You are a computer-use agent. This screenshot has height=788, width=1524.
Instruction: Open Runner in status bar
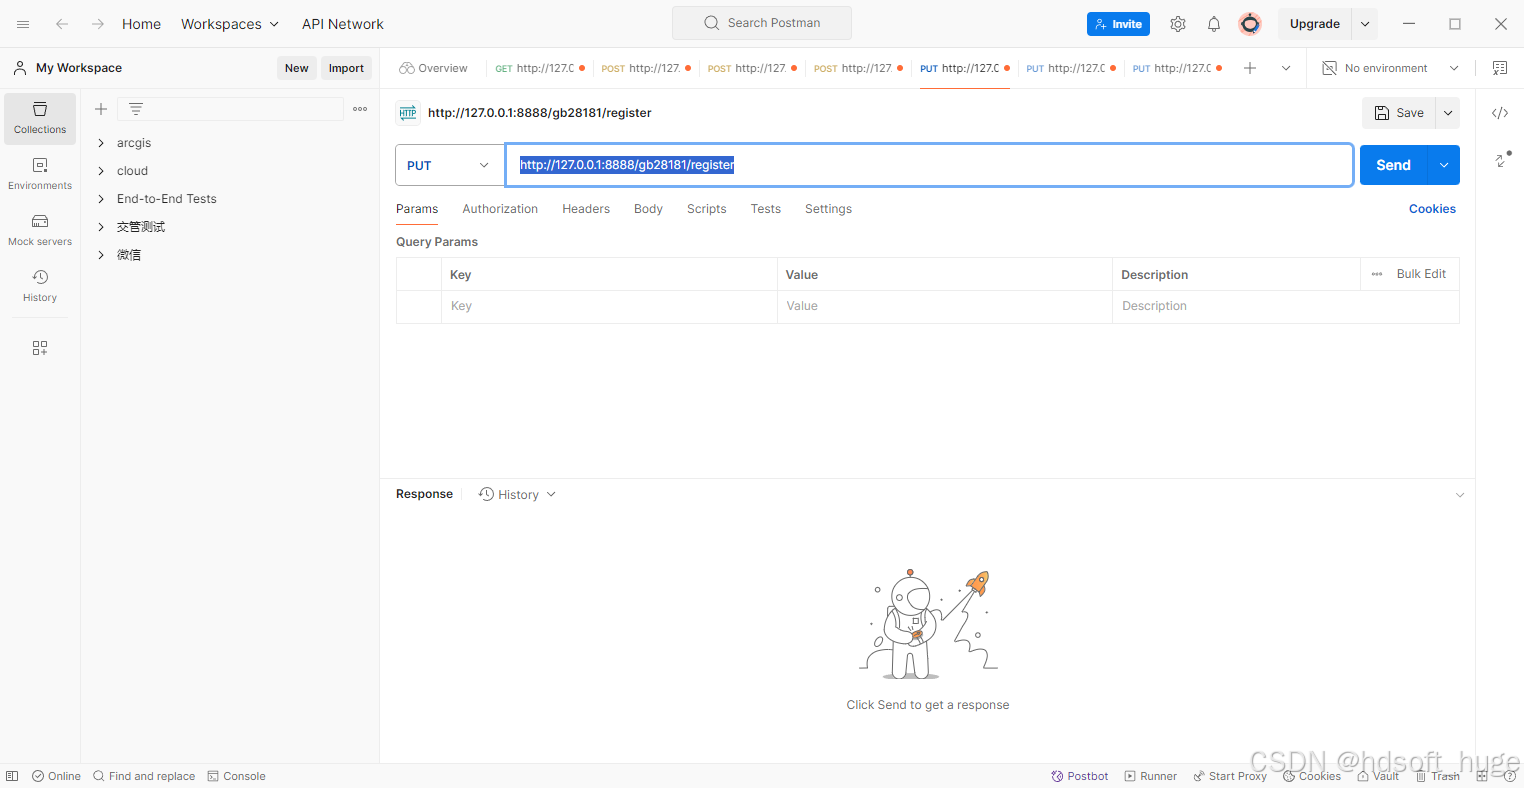(x=1151, y=776)
